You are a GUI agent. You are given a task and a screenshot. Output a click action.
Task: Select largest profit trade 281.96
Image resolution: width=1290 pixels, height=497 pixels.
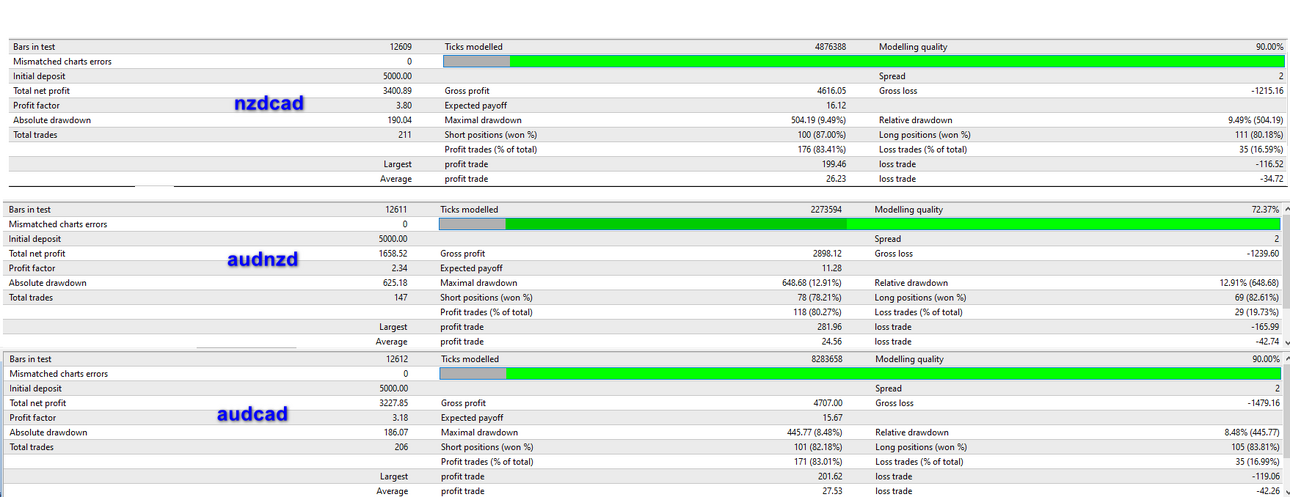[x=829, y=327]
